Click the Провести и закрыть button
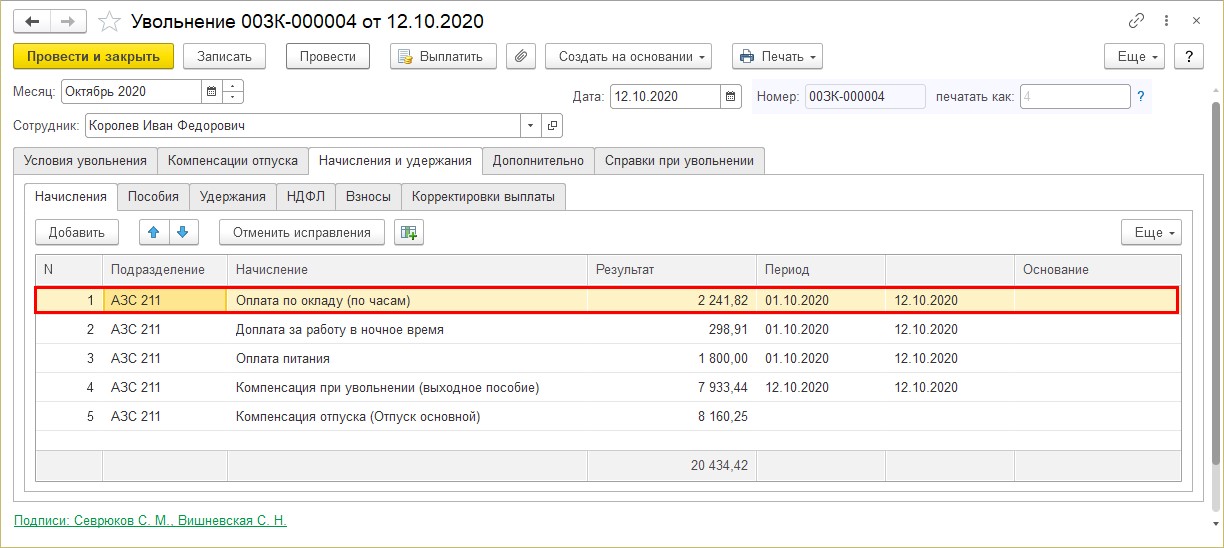This screenshot has height=548, width=1224. tap(94, 56)
